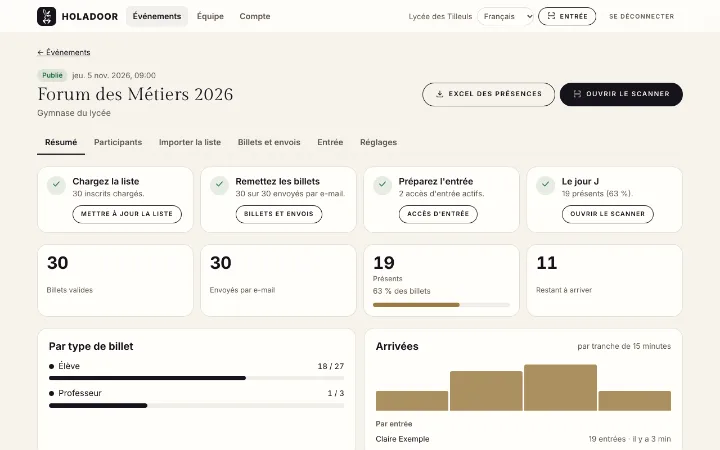Click the Claire Exemple entry row
The height and width of the screenshot is (450, 720).
(523, 439)
